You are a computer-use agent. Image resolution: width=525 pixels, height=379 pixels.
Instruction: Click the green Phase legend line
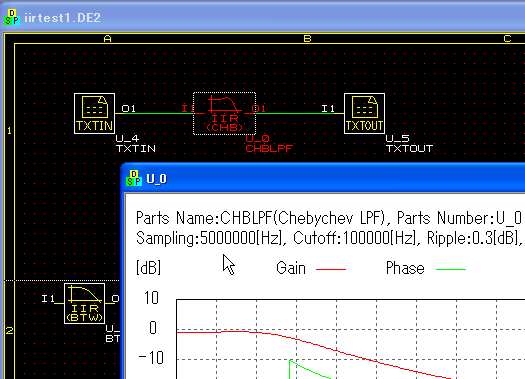click(451, 269)
